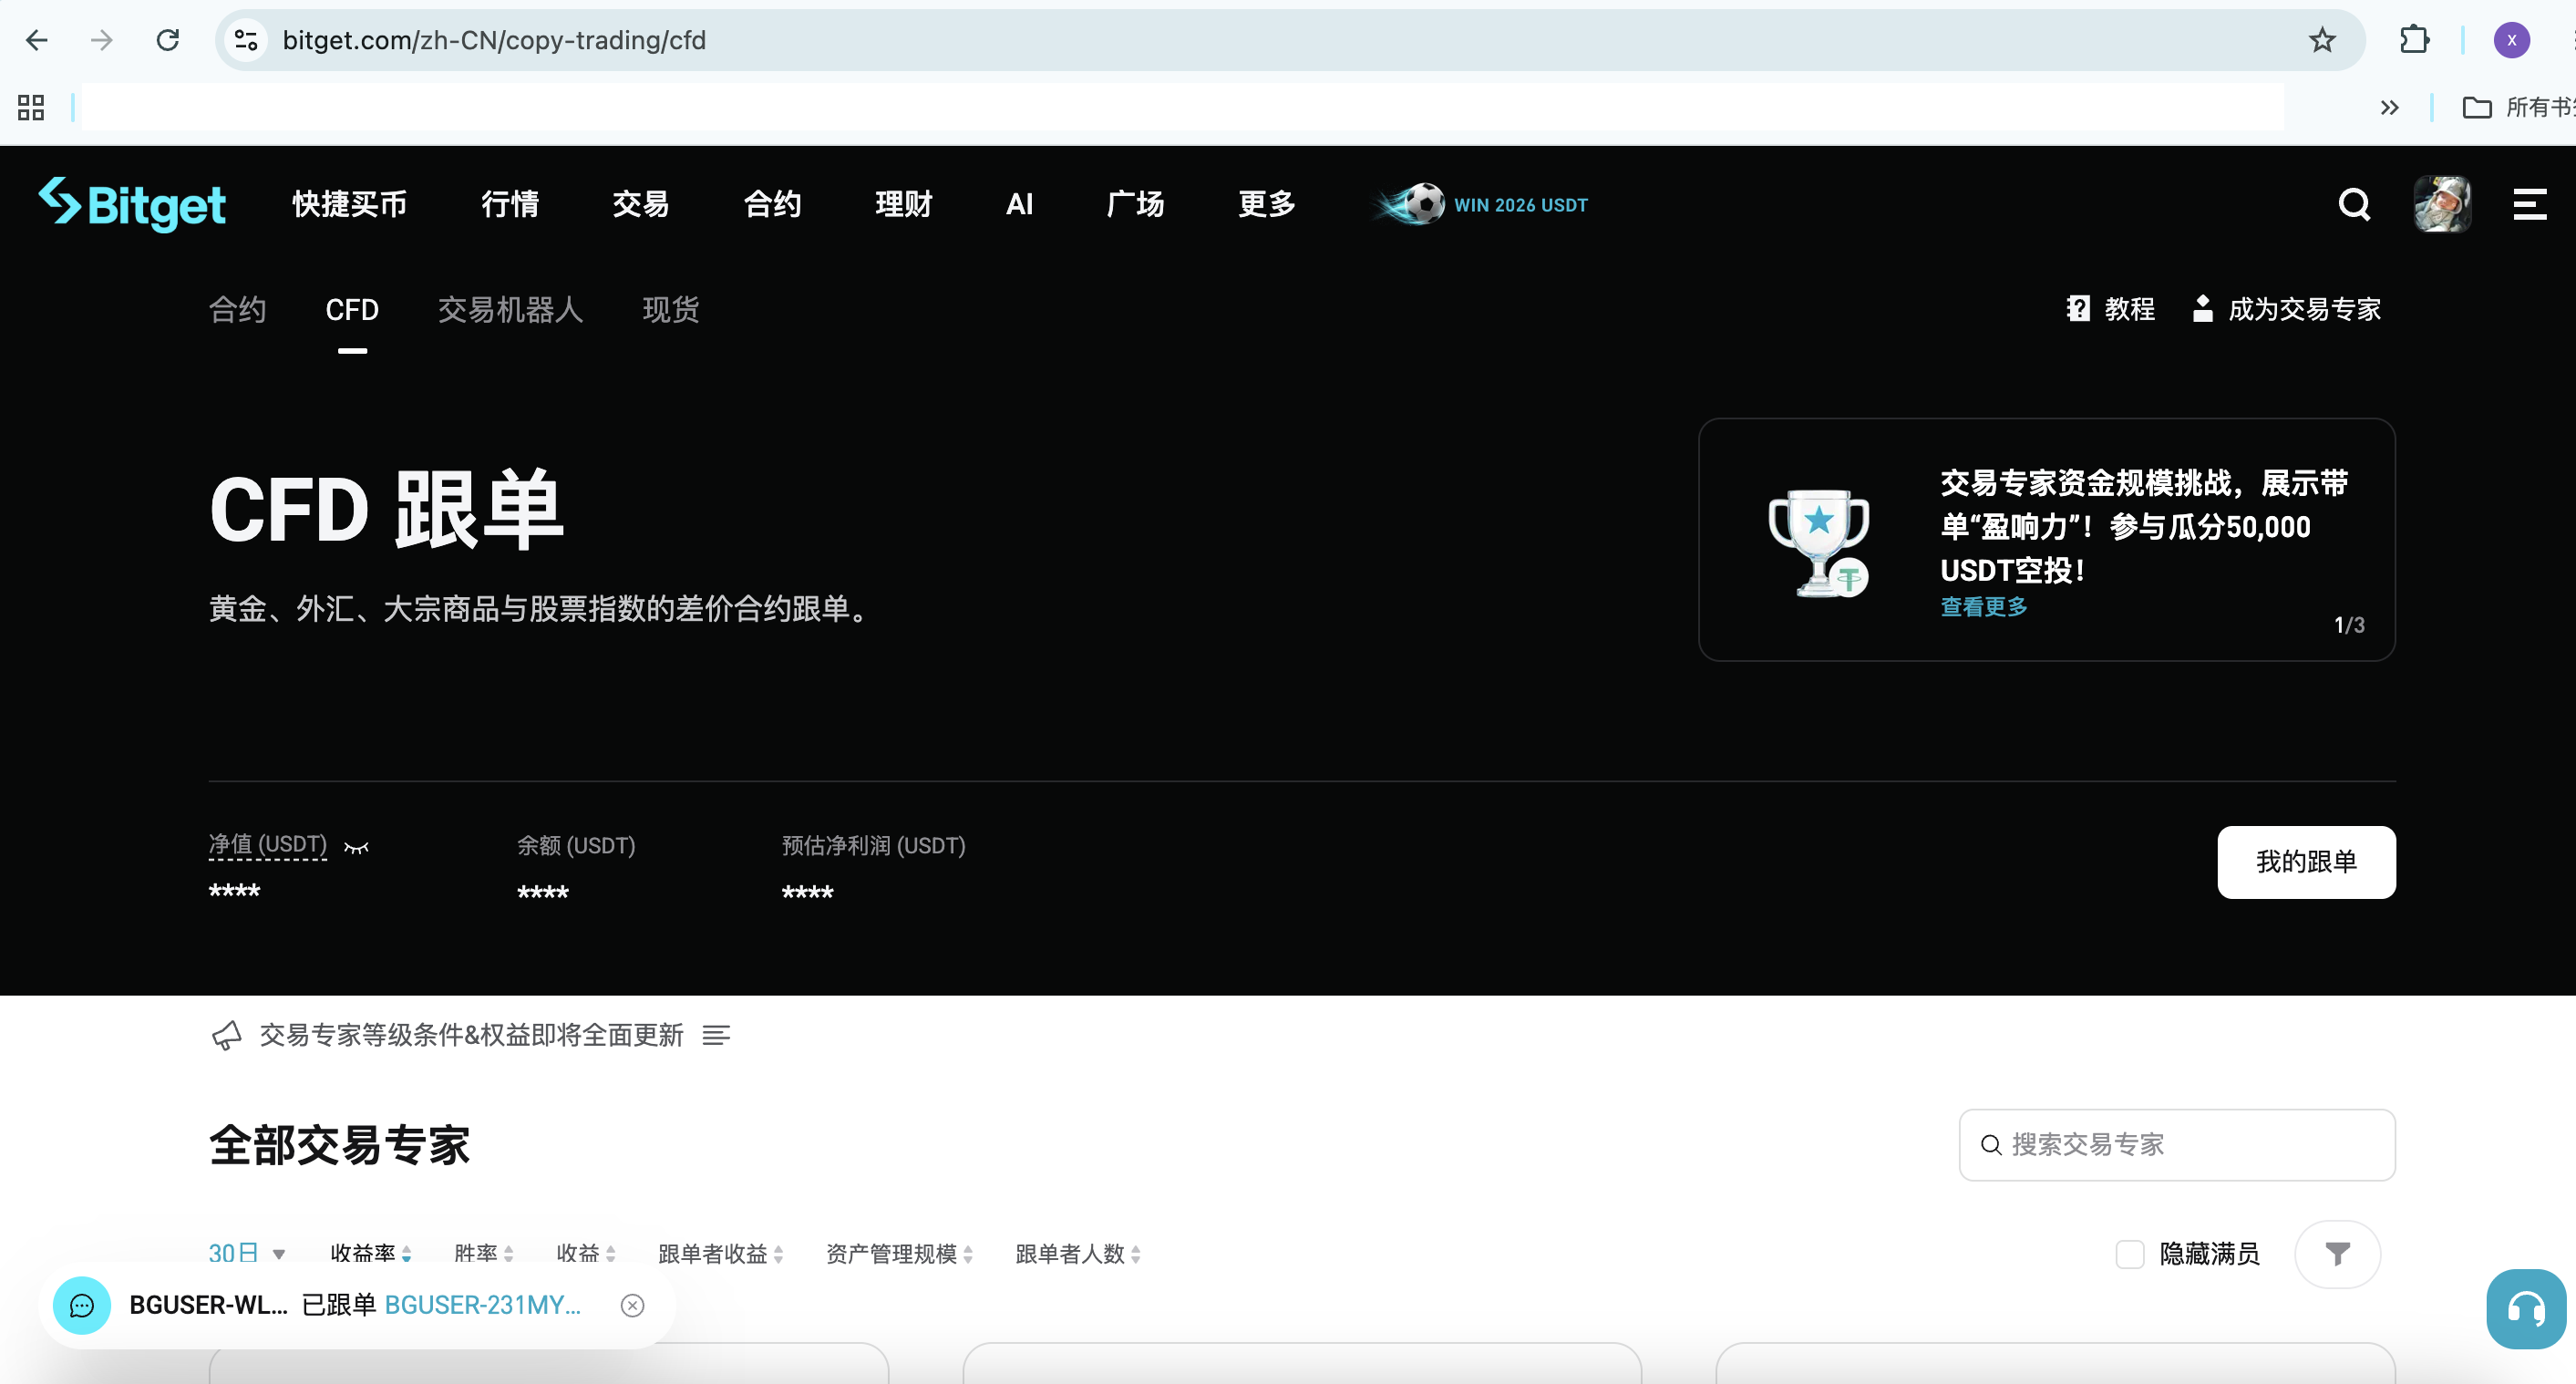Open the 30日 period dropdown
The width and height of the screenshot is (2576, 1384).
point(247,1254)
